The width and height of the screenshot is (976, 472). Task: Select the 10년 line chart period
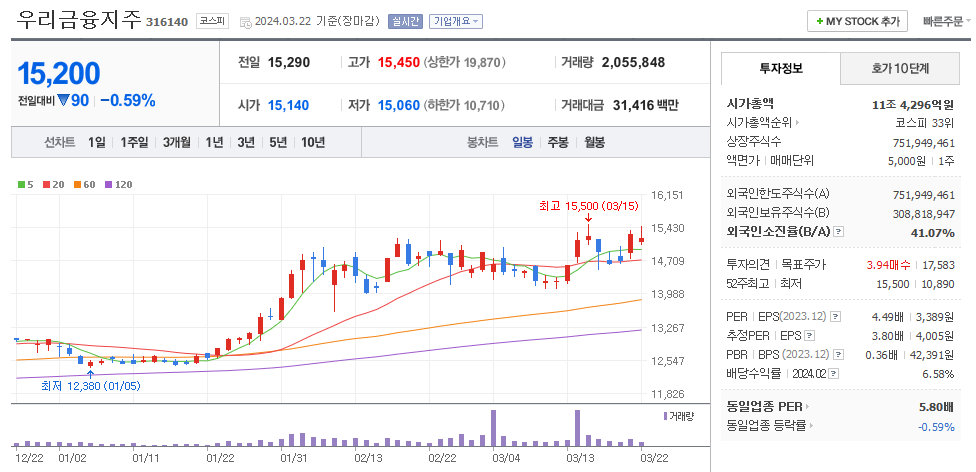coord(313,143)
